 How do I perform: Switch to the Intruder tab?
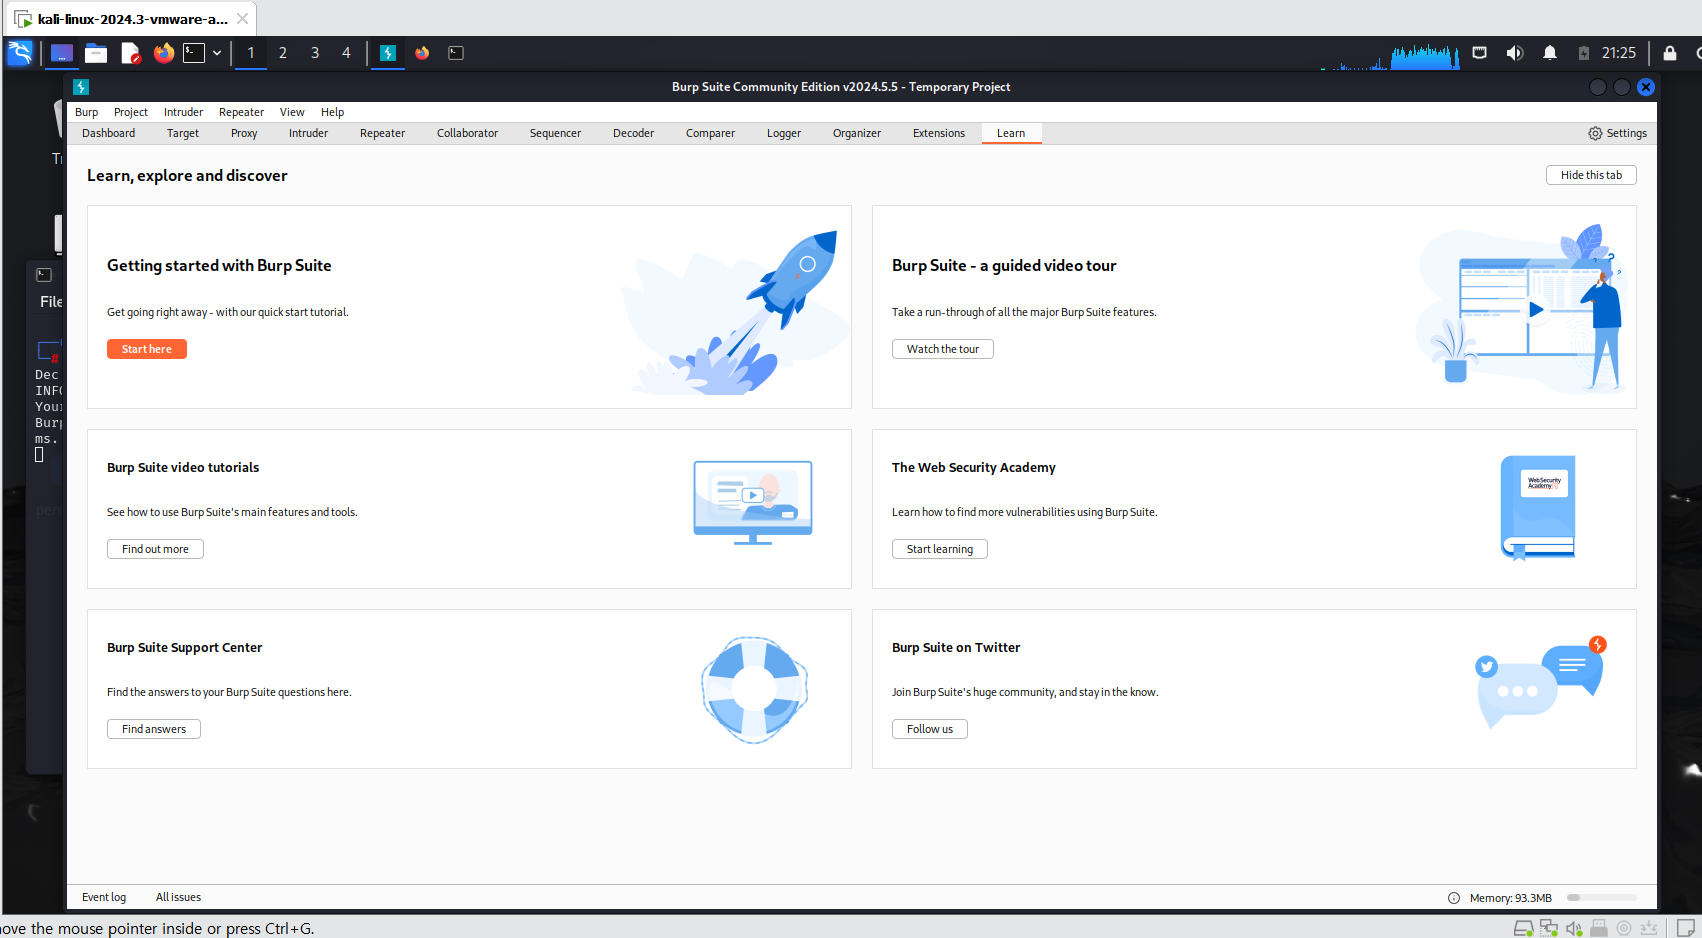pyautogui.click(x=309, y=133)
